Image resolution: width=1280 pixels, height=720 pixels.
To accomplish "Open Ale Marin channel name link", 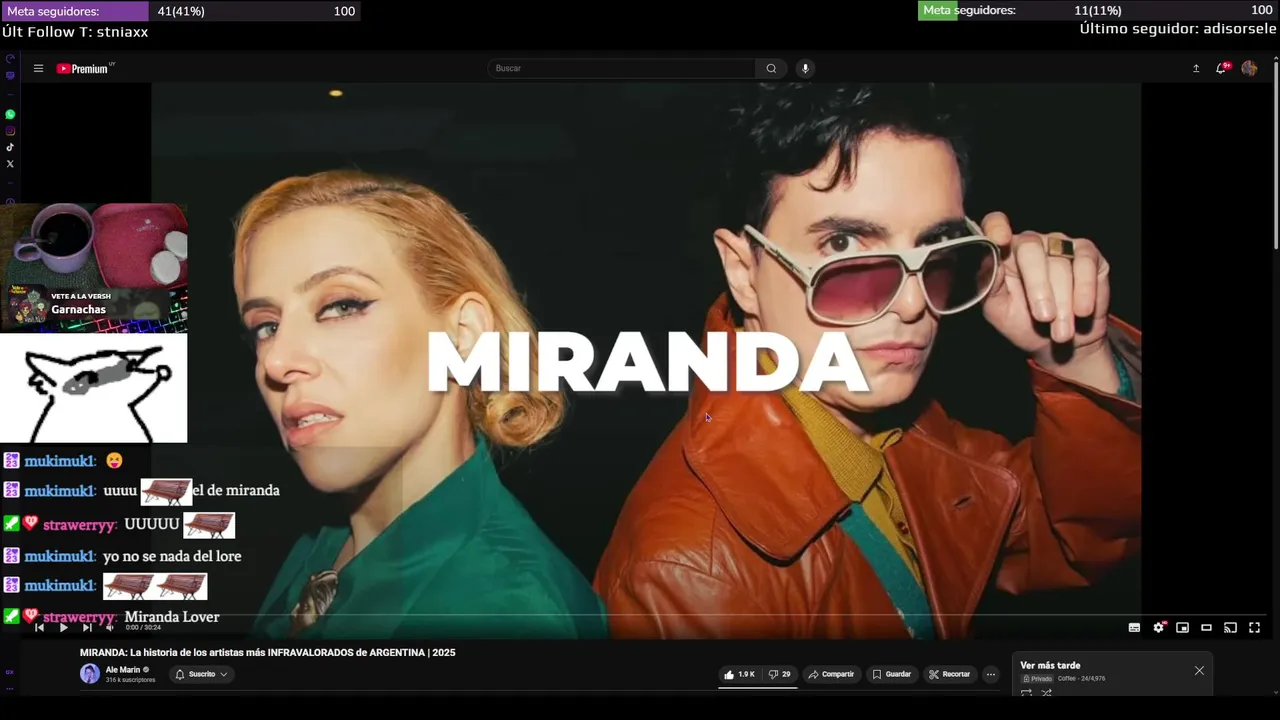I will click(x=123, y=670).
